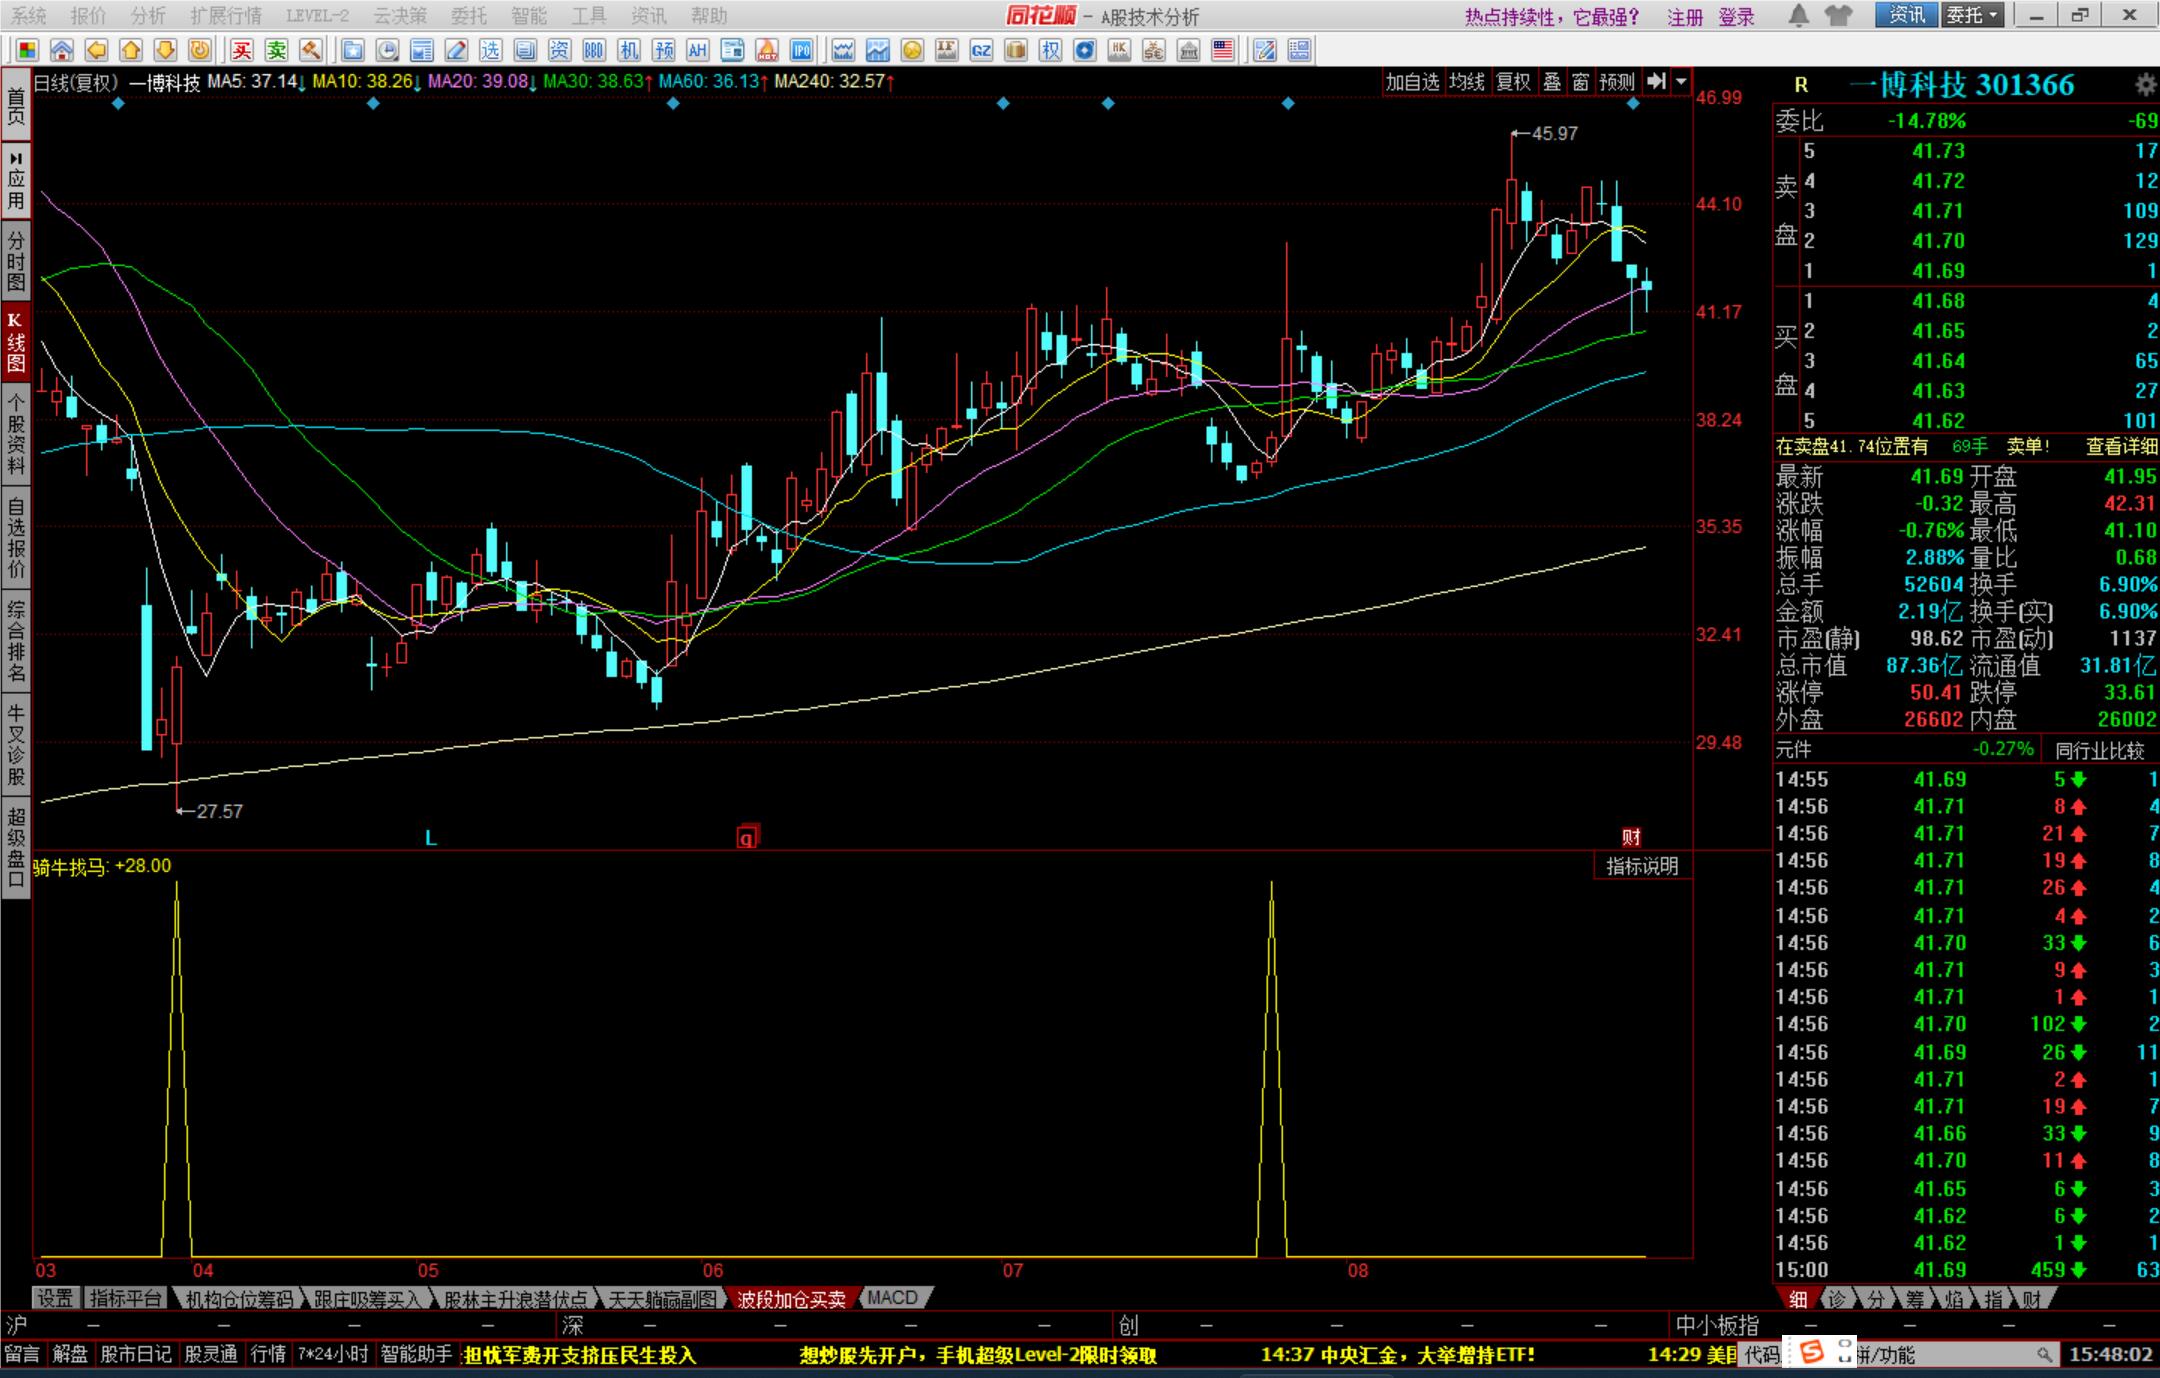Toggle 均线 moving average display
The height and width of the screenshot is (1378, 2160).
tap(1467, 82)
